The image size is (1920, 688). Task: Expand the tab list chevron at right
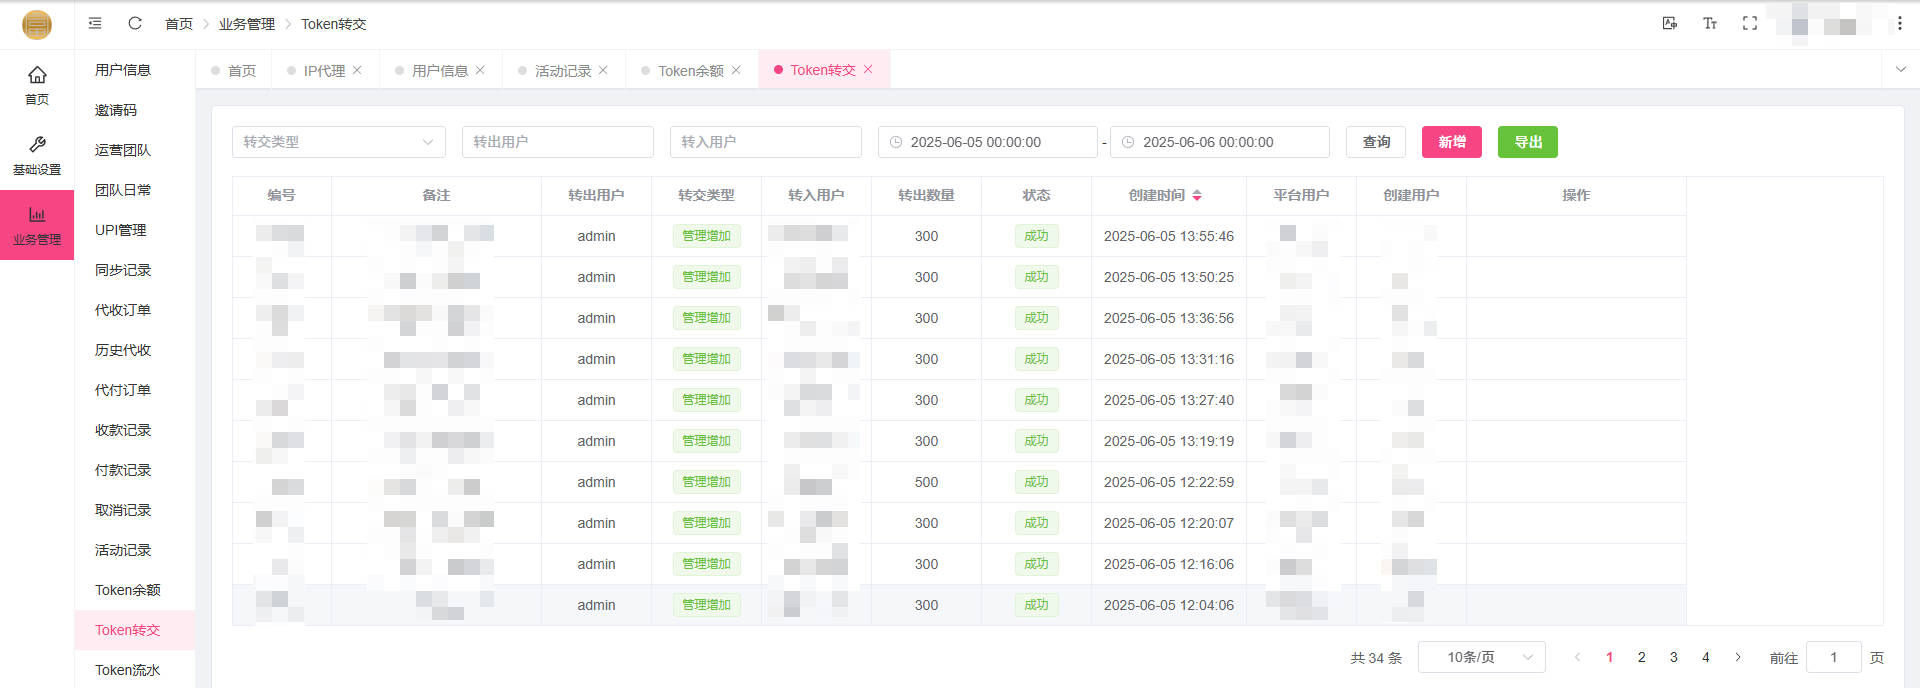click(x=1900, y=70)
